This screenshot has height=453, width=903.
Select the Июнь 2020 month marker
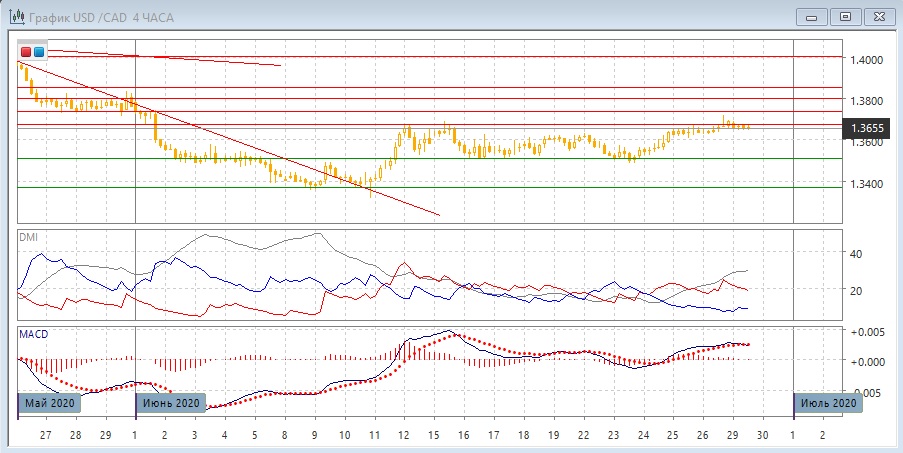point(170,403)
